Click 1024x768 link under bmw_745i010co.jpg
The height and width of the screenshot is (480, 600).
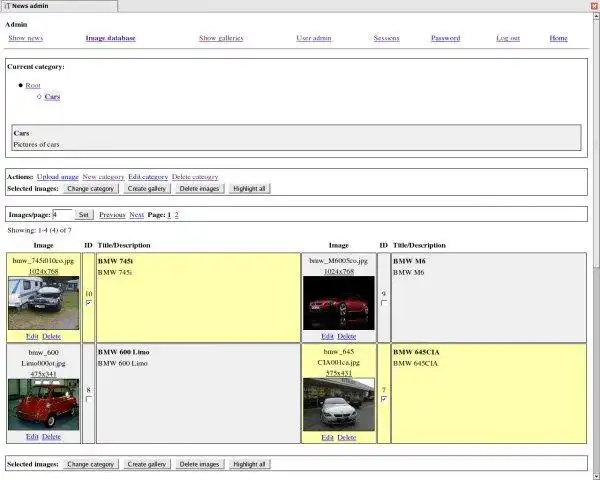coord(44,271)
